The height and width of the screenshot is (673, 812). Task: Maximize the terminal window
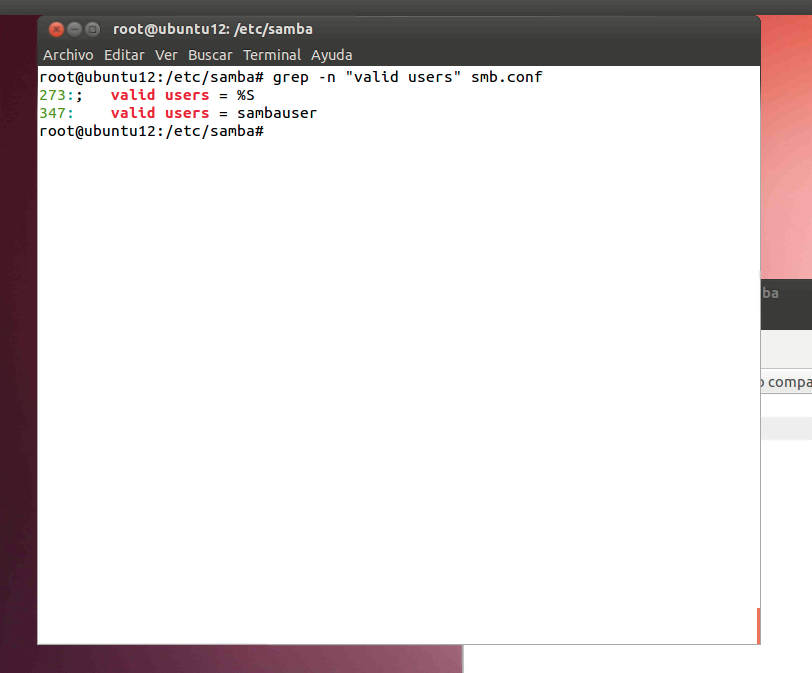point(92,29)
